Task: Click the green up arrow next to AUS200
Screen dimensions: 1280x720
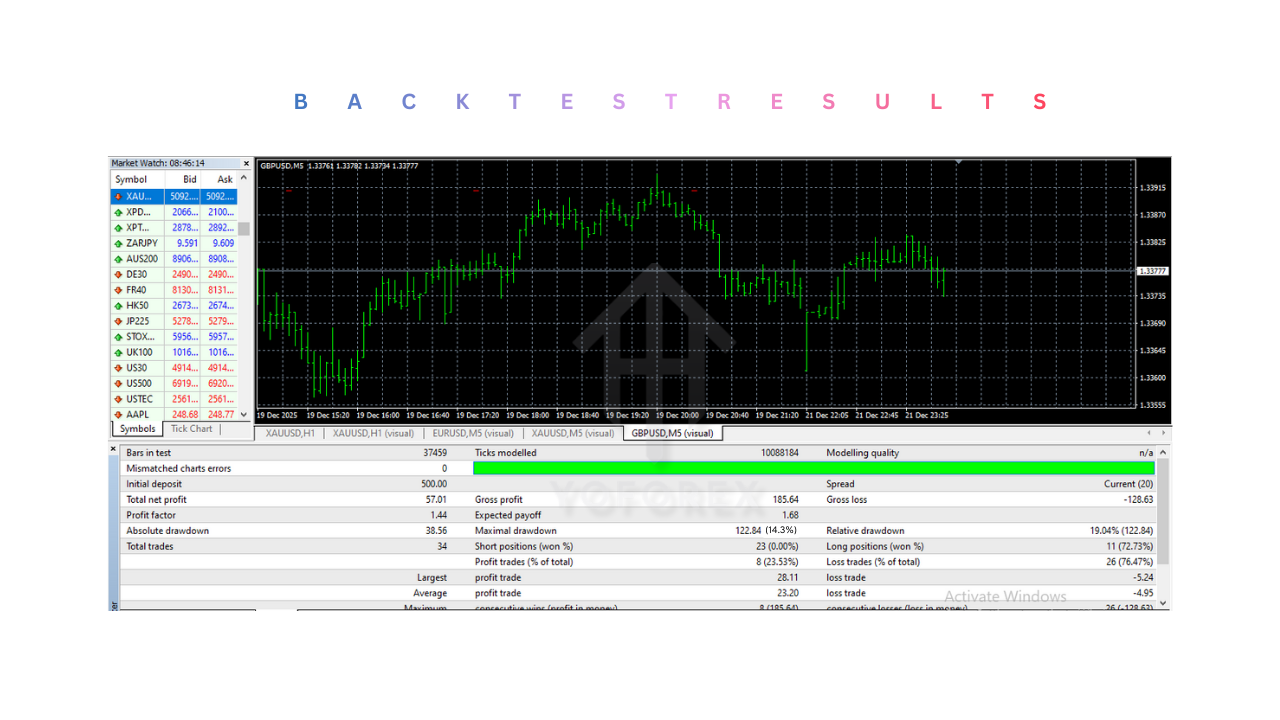Action: coord(119,258)
